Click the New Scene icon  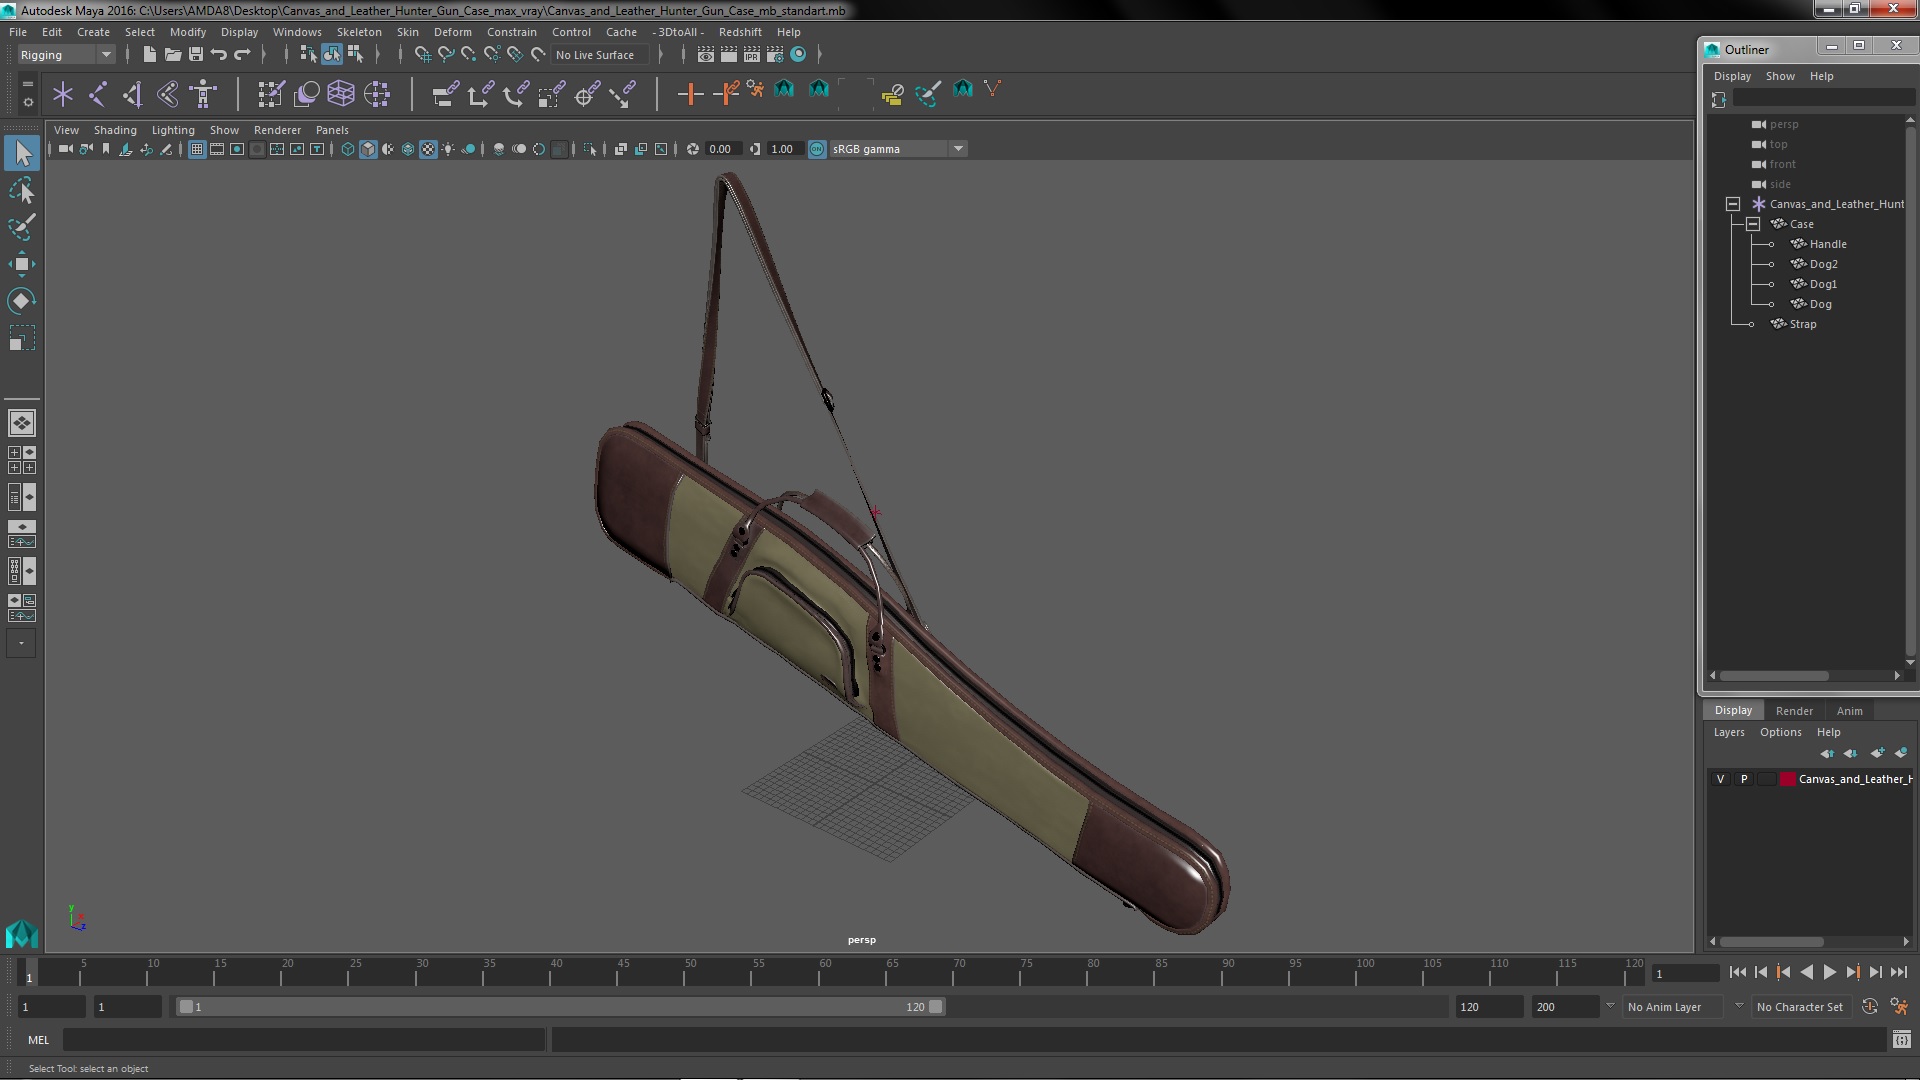pyautogui.click(x=149, y=55)
